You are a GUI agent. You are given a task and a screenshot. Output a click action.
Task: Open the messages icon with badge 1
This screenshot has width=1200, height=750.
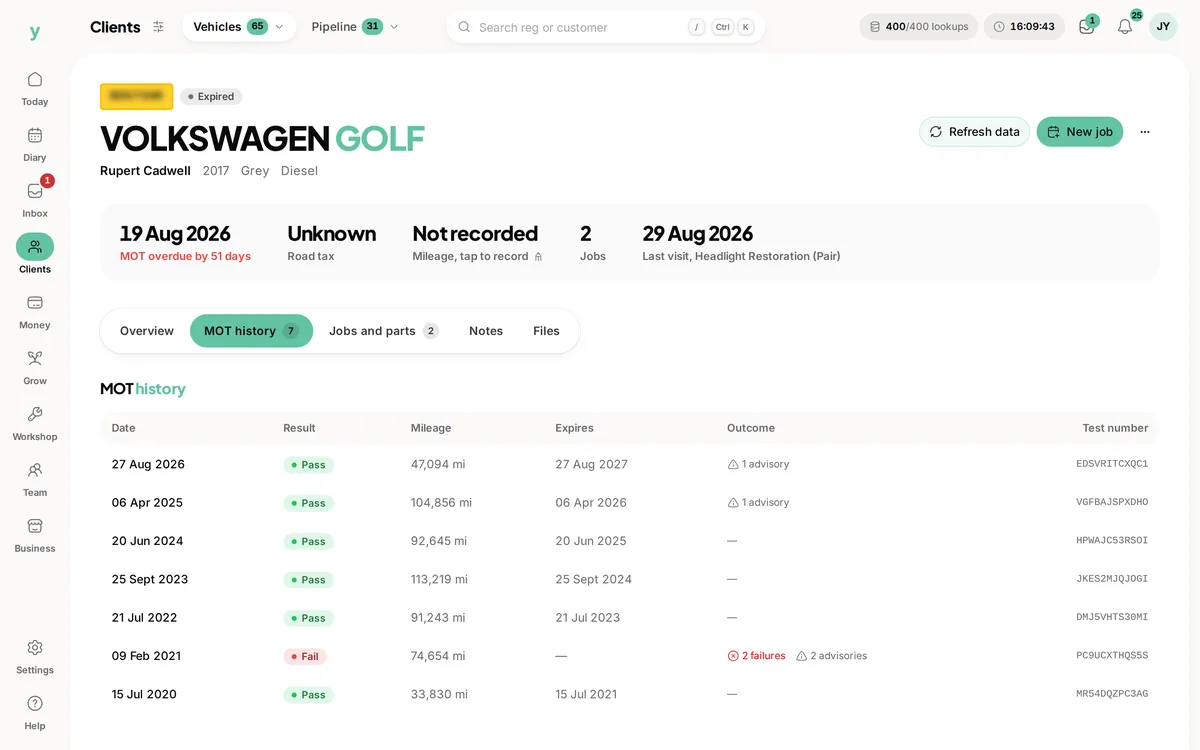[1087, 27]
